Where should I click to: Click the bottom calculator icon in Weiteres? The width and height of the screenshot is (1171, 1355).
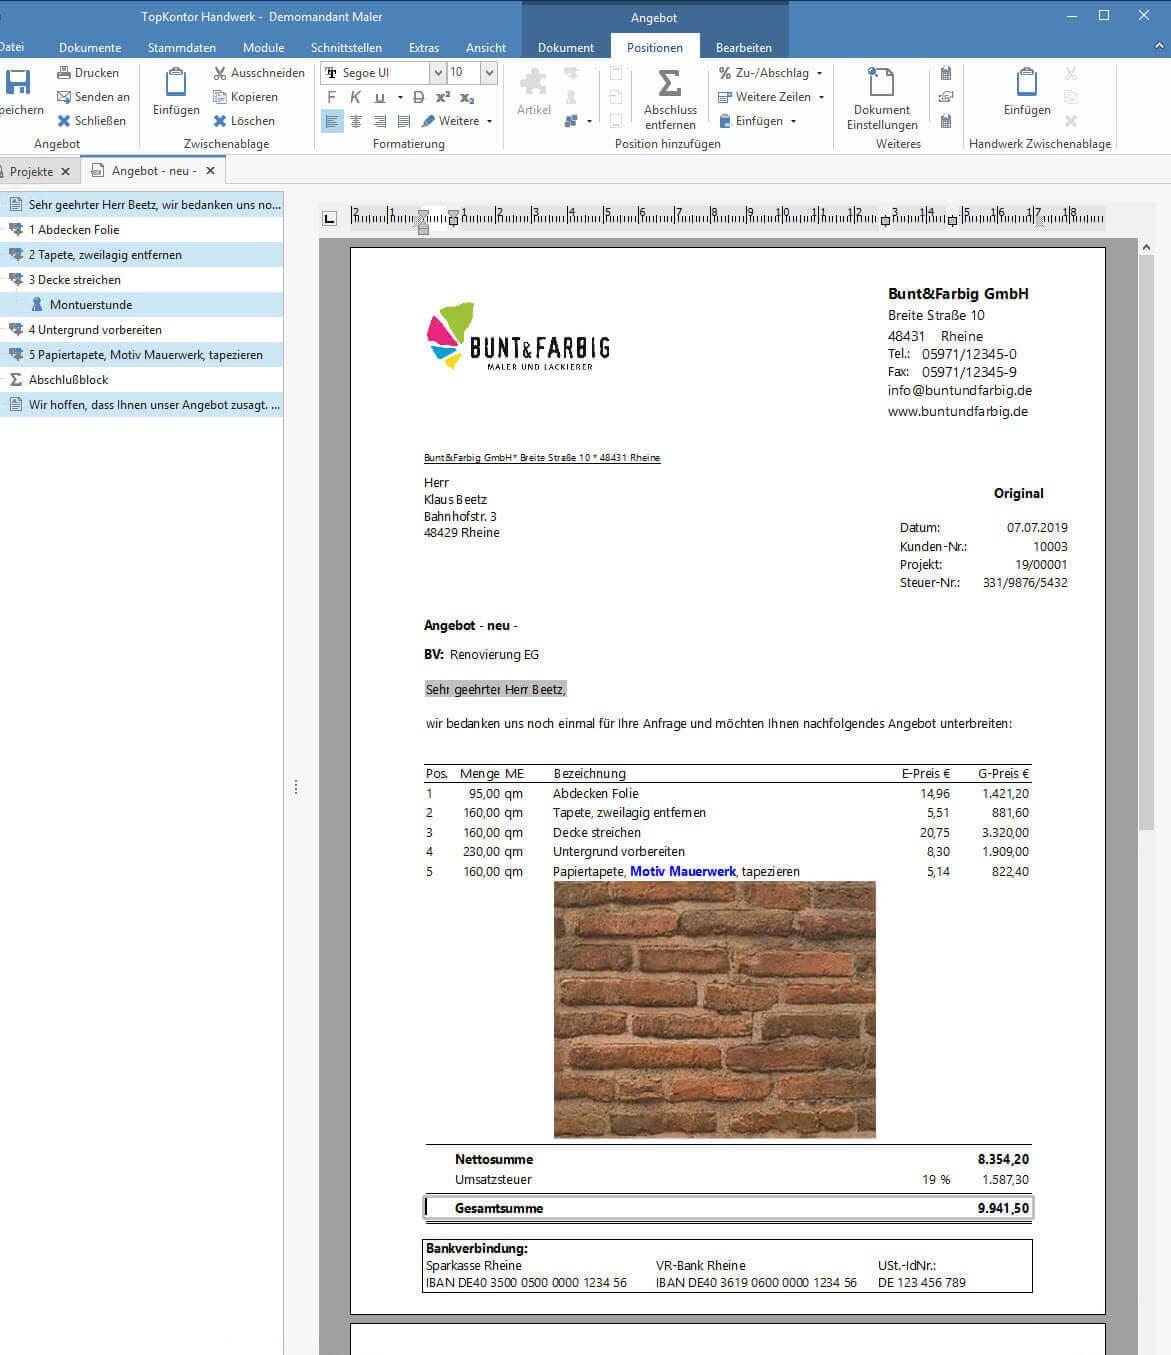coord(945,121)
